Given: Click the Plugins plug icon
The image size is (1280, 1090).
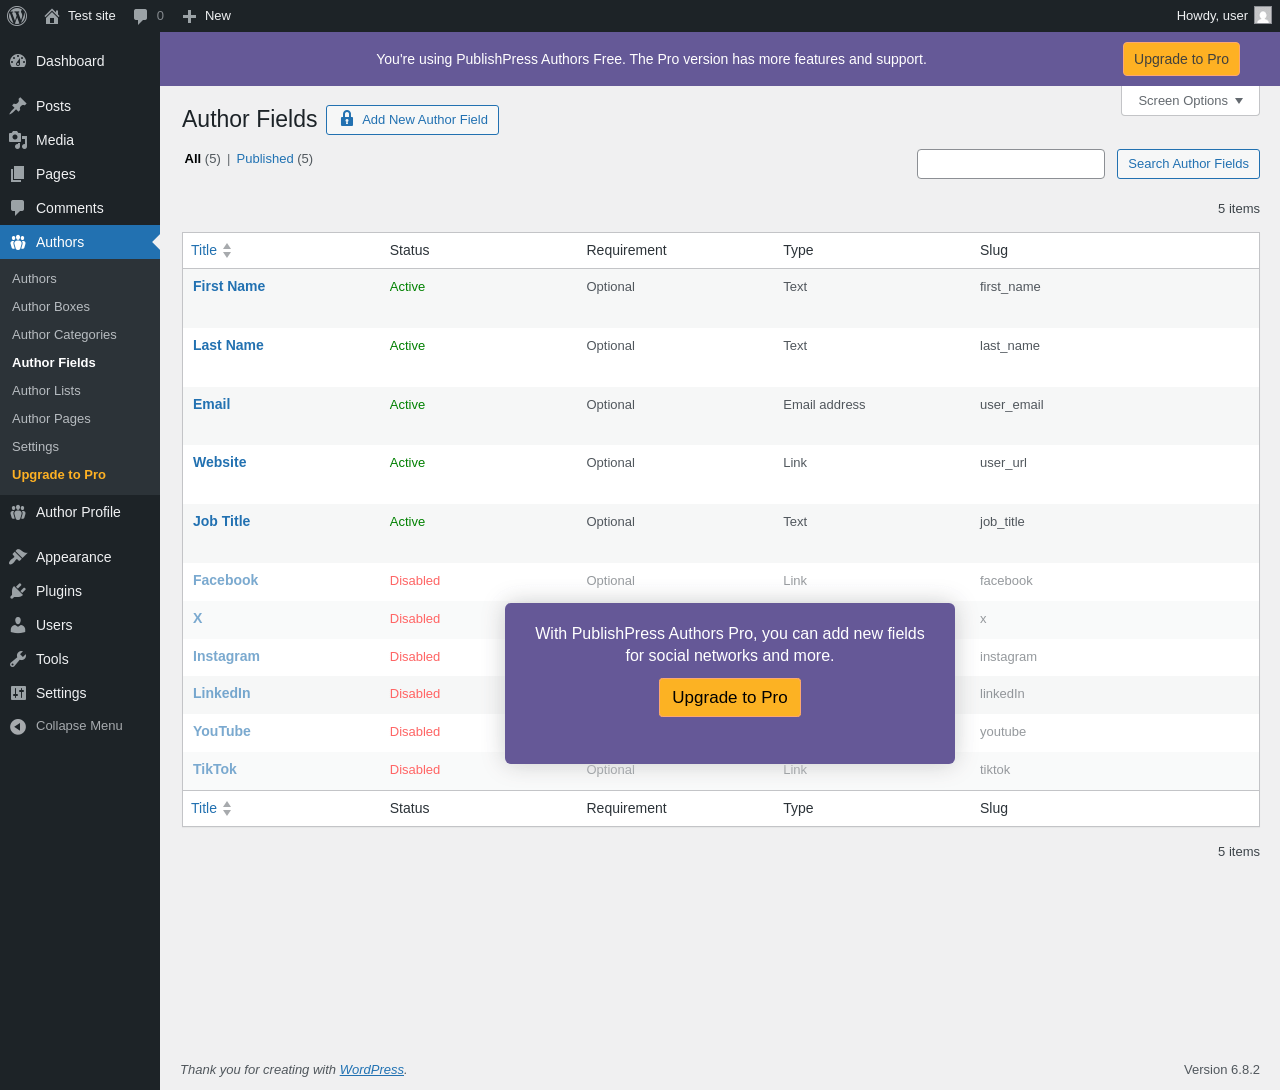Looking at the screenshot, I should click(x=18, y=591).
